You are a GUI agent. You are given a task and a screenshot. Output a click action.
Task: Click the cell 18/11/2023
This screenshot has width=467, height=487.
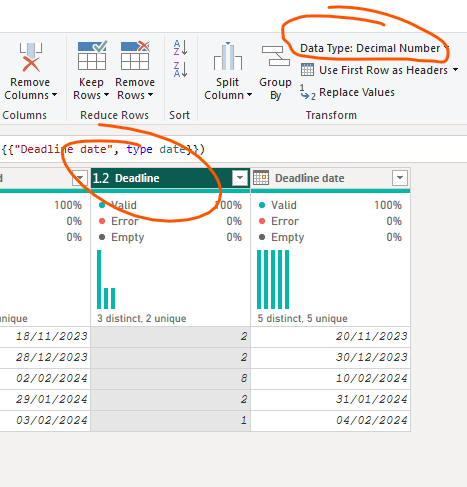click(x=45, y=337)
